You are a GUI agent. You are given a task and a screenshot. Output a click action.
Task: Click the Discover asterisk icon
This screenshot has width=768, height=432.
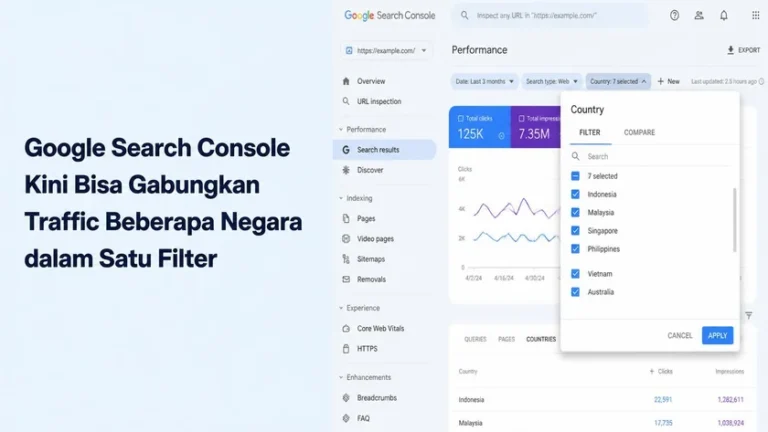point(346,170)
